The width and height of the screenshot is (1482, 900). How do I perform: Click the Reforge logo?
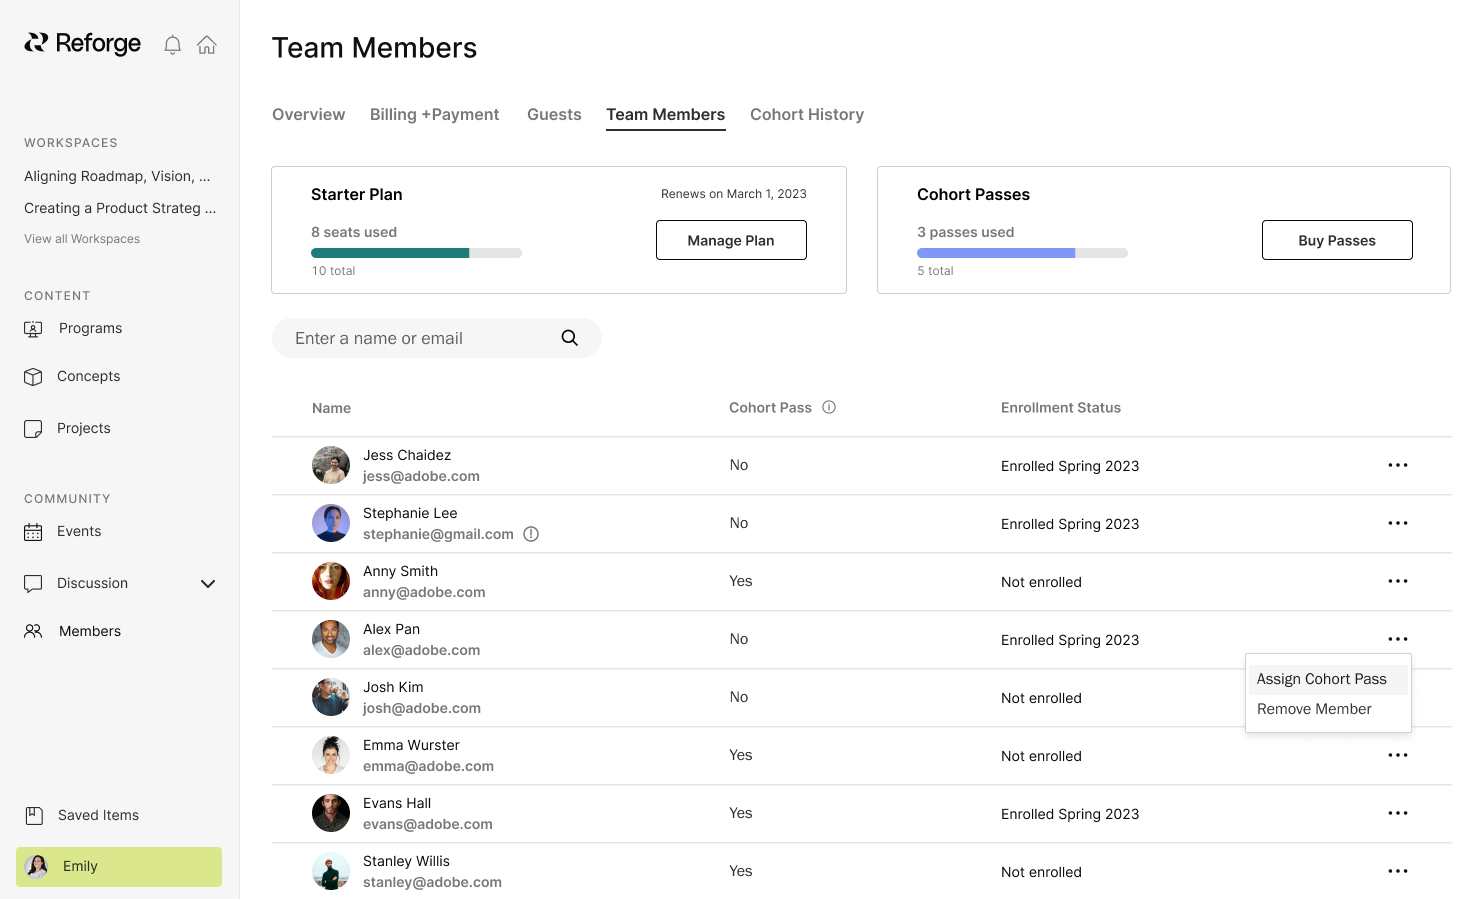83,43
